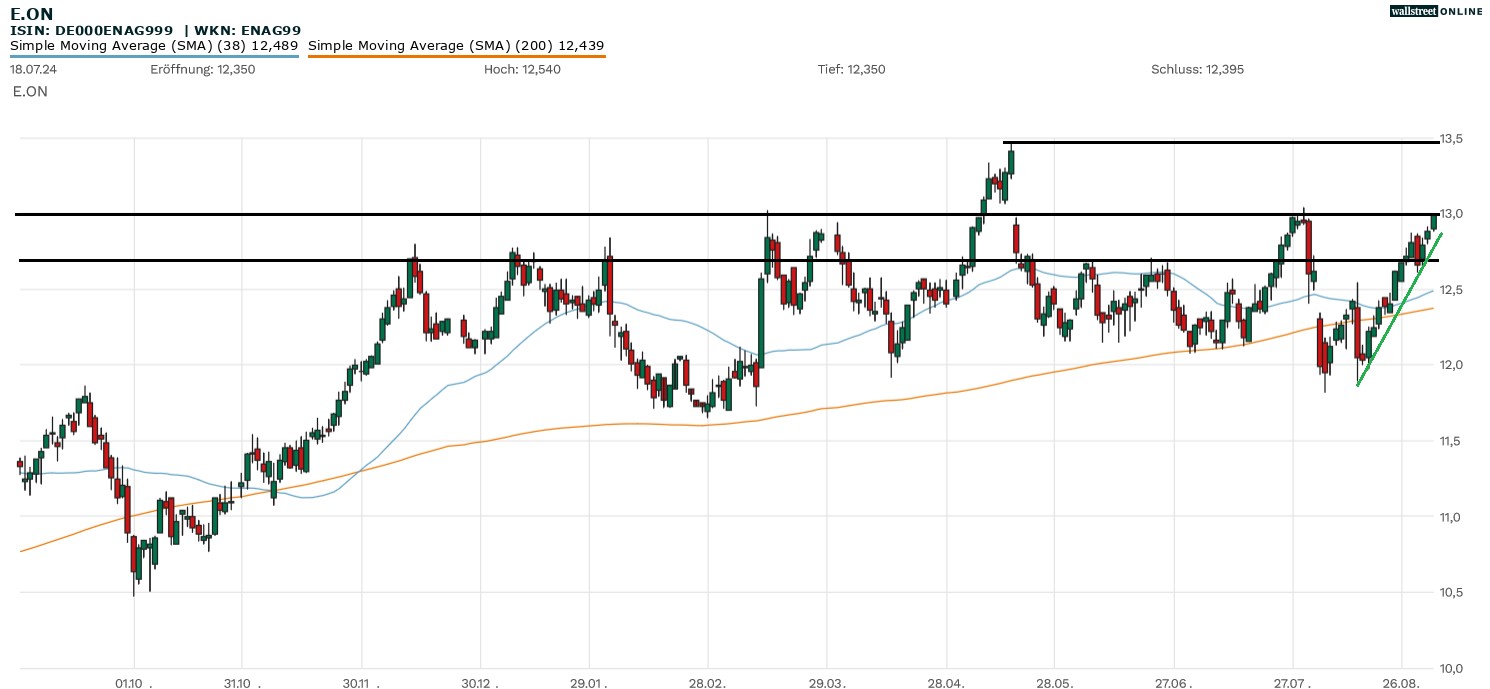Click the E.ON chart title
The width and height of the screenshot is (1490, 689).
tap(32, 14)
